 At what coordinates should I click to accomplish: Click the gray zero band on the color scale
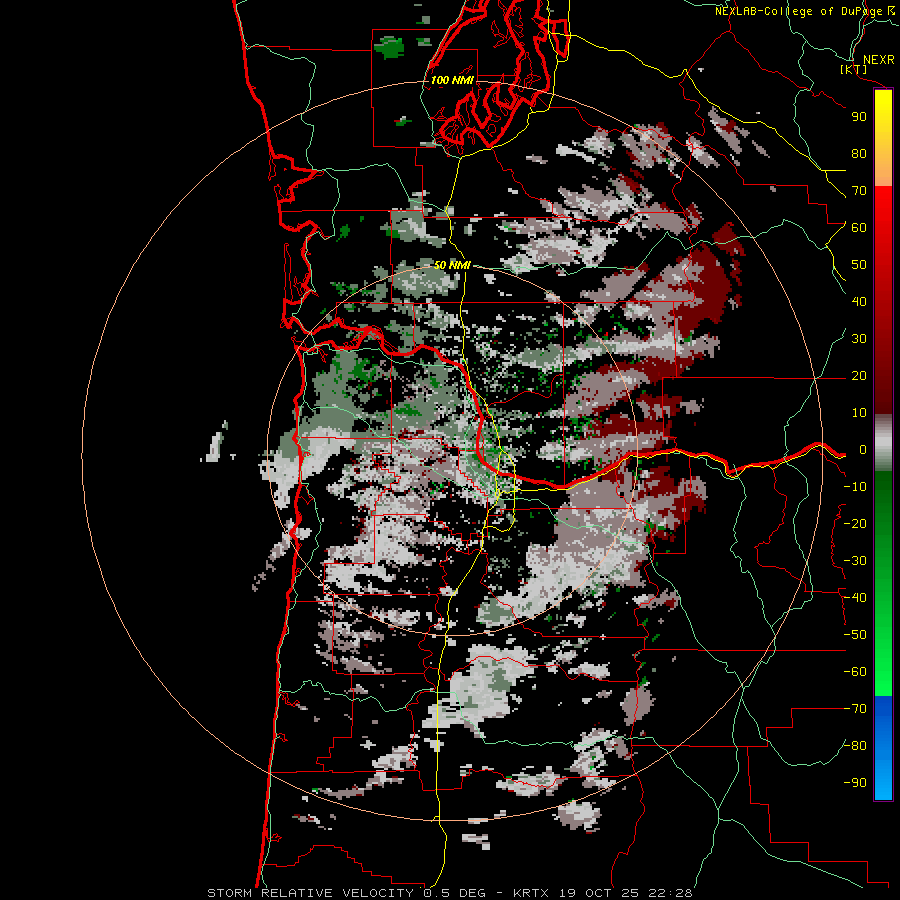[883, 443]
